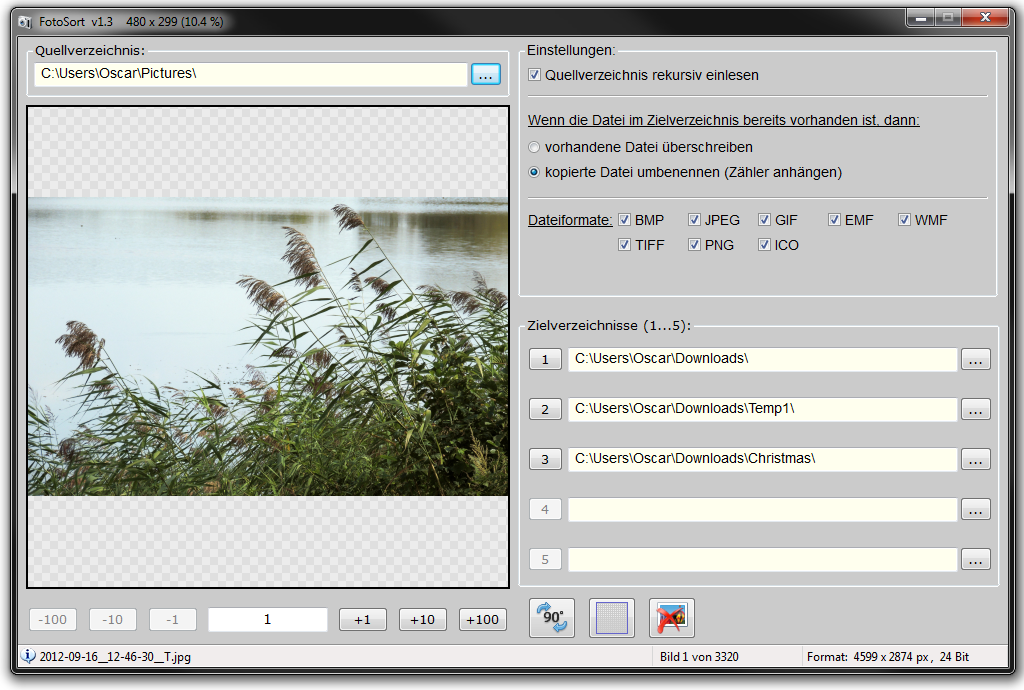
Task: Click the info icon in the status bar
Action: (x=28, y=657)
